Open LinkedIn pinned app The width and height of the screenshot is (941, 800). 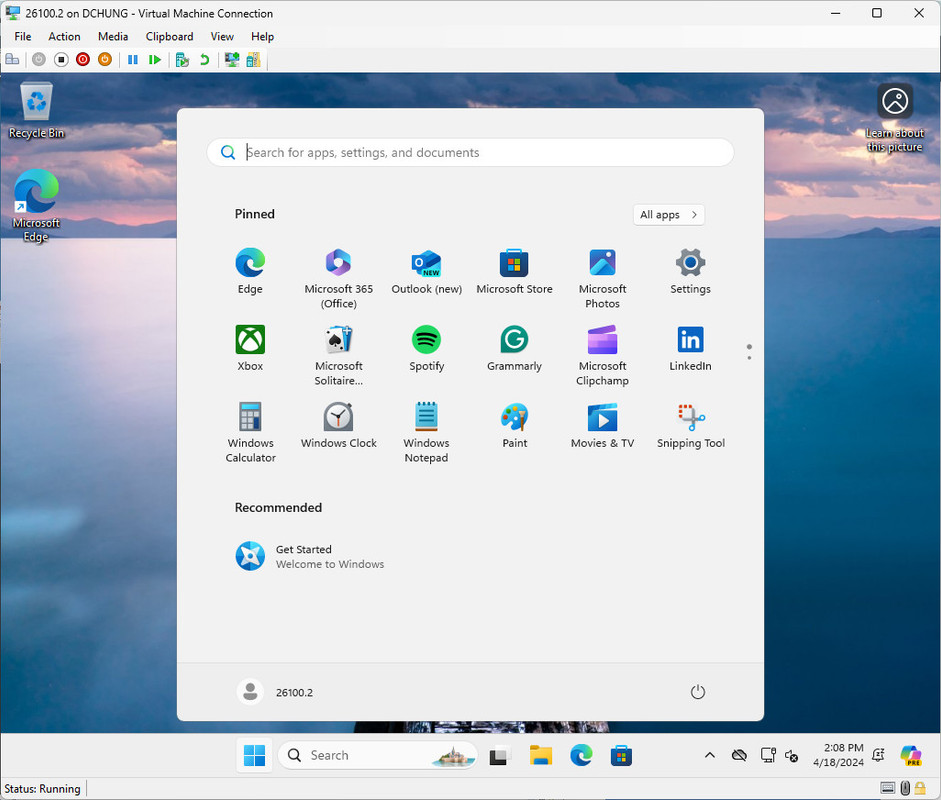[690, 348]
